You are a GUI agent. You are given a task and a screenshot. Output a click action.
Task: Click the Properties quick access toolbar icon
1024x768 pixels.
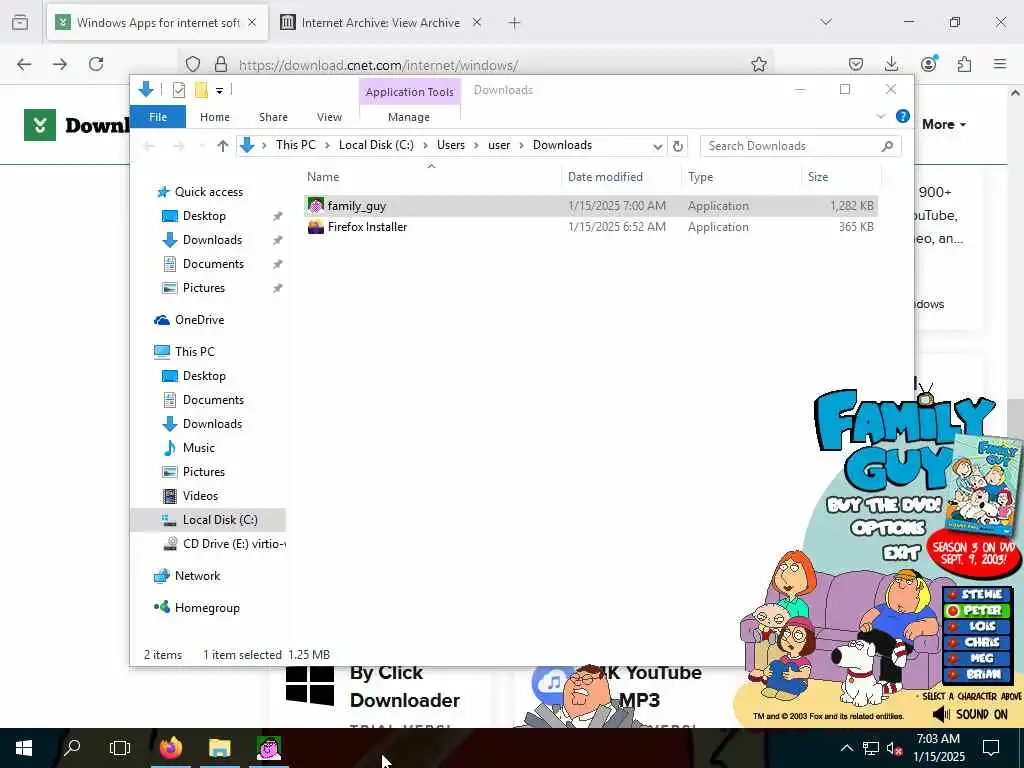click(178, 90)
